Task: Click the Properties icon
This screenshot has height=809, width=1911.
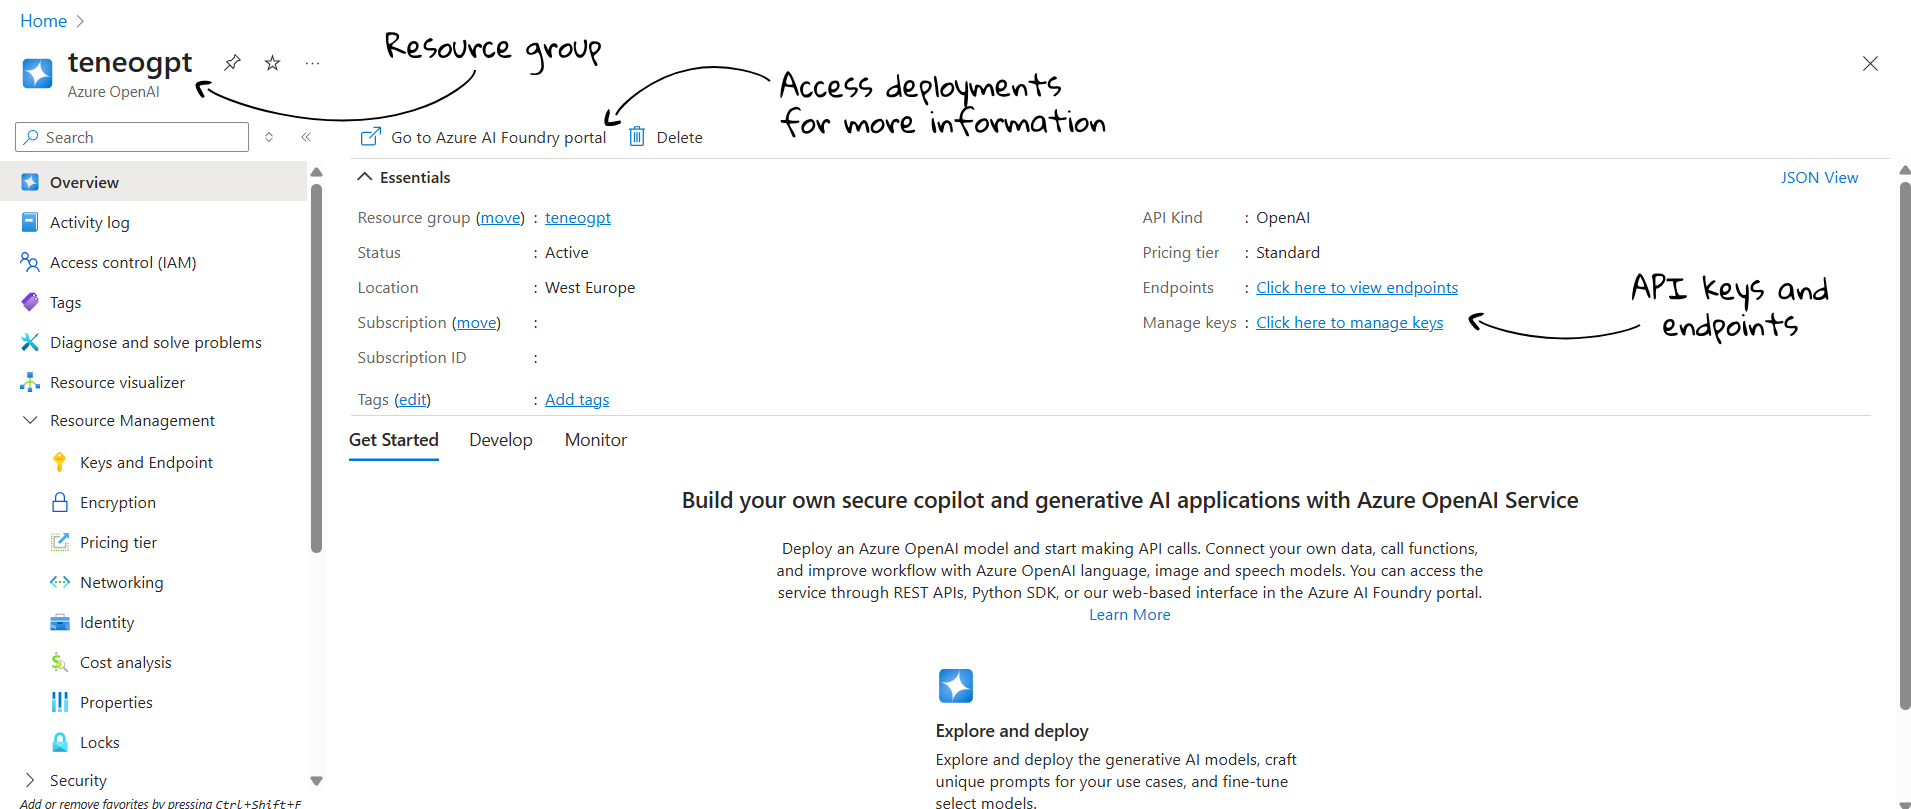Action: [60, 702]
